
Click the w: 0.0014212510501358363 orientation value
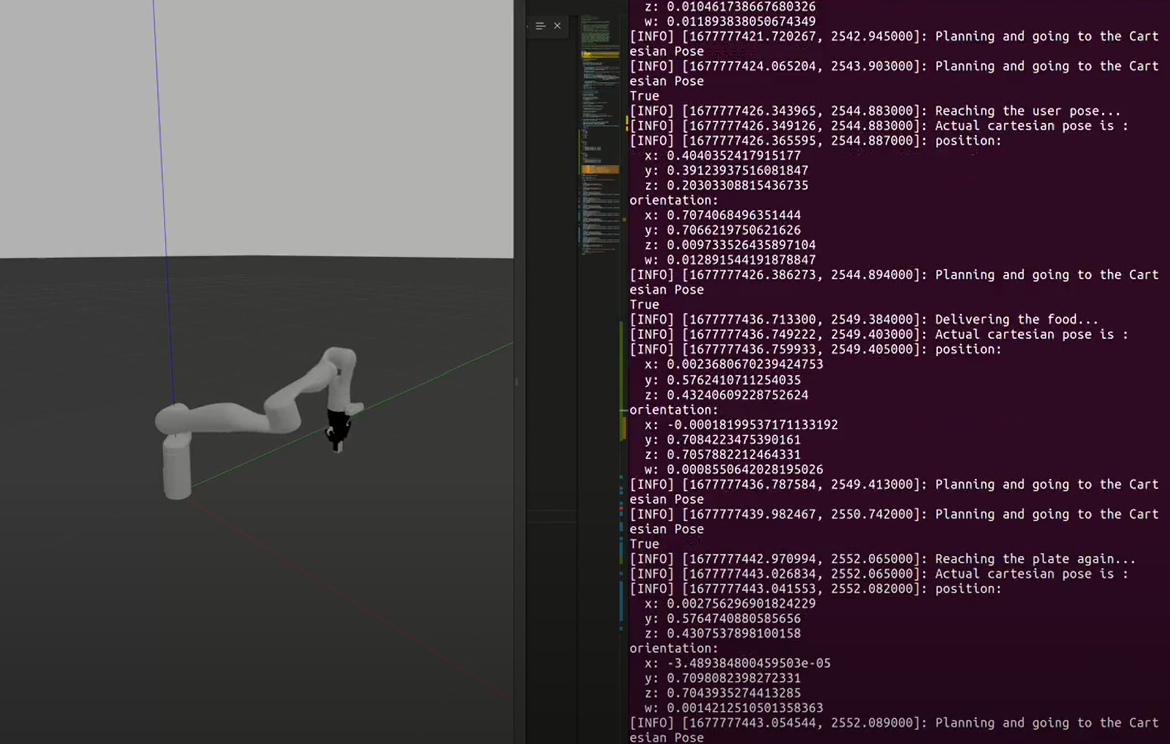733,708
